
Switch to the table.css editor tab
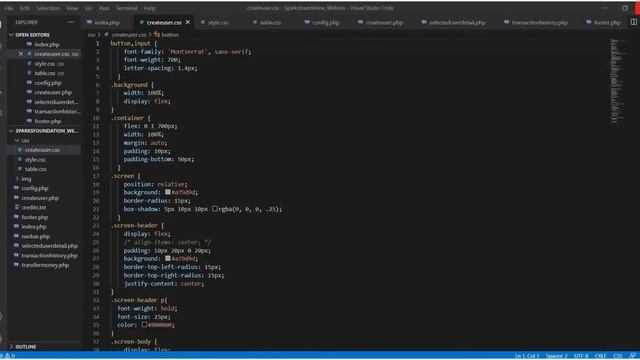[x=270, y=22]
